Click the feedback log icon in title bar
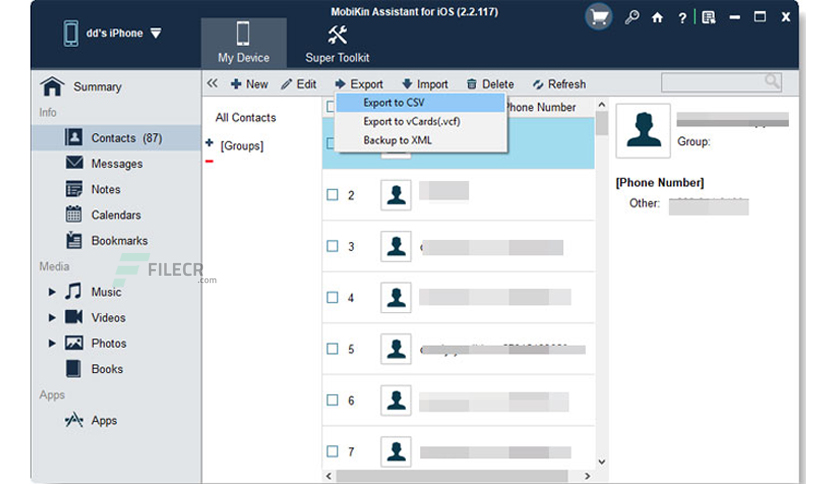 pos(709,18)
